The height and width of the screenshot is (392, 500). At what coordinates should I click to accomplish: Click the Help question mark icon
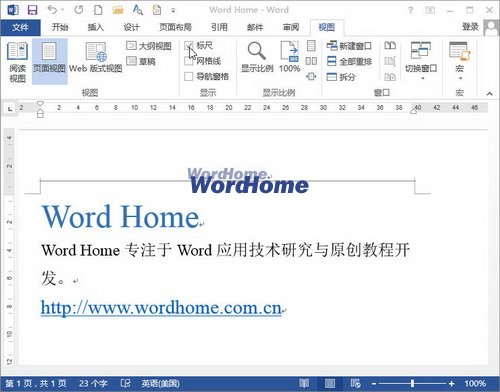[x=410, y=10]
